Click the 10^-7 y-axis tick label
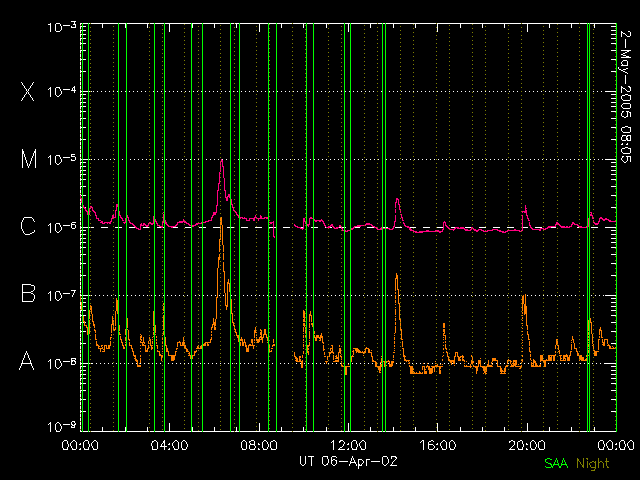Viewport: 640px width, 480px height. click(62, 295)
